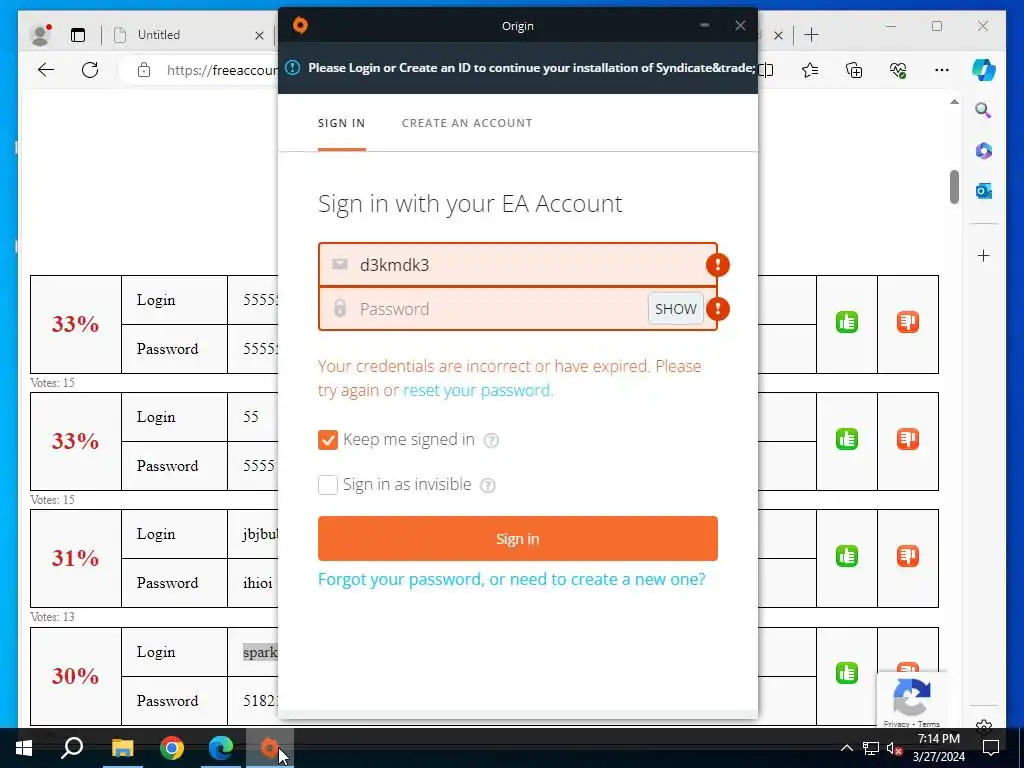The height and width of the screenshot is (768, 1024).
Task: Click the reCAPTCHA badge on the page
Action: click(x=911, y=699)
